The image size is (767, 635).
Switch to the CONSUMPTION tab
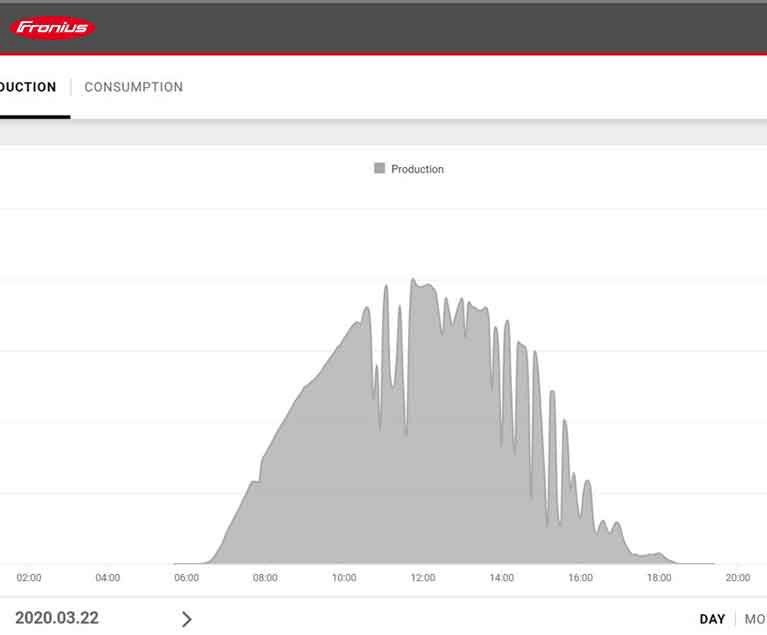133,87
